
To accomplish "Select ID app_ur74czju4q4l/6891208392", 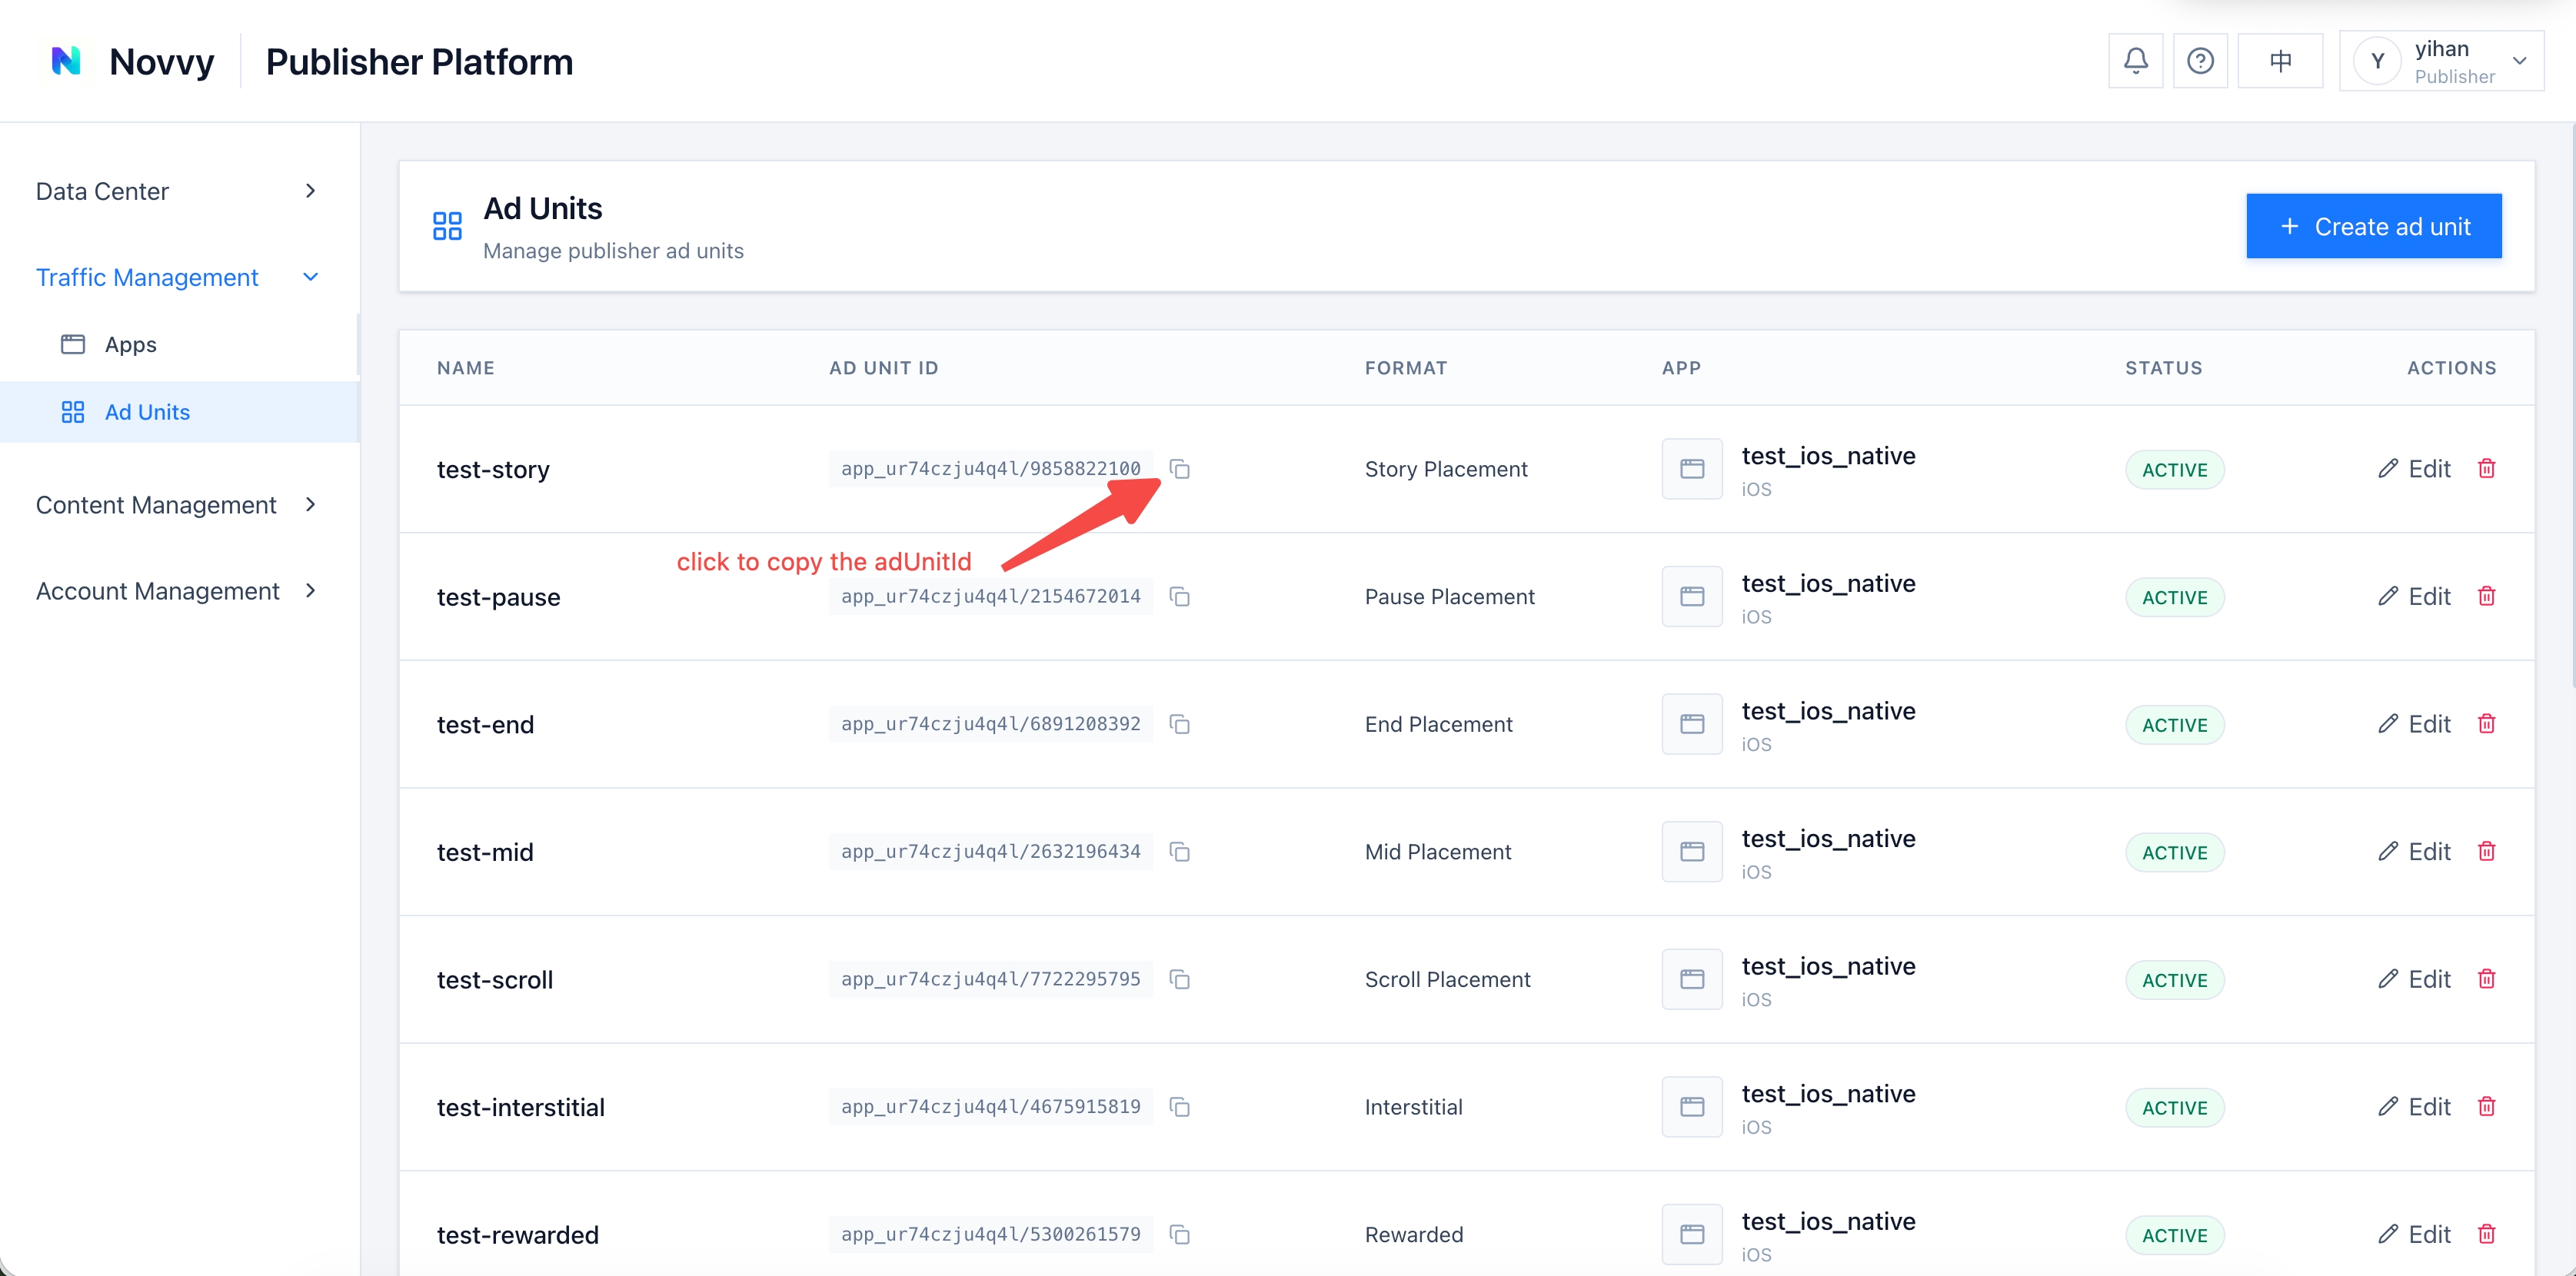I will point(991,724).
